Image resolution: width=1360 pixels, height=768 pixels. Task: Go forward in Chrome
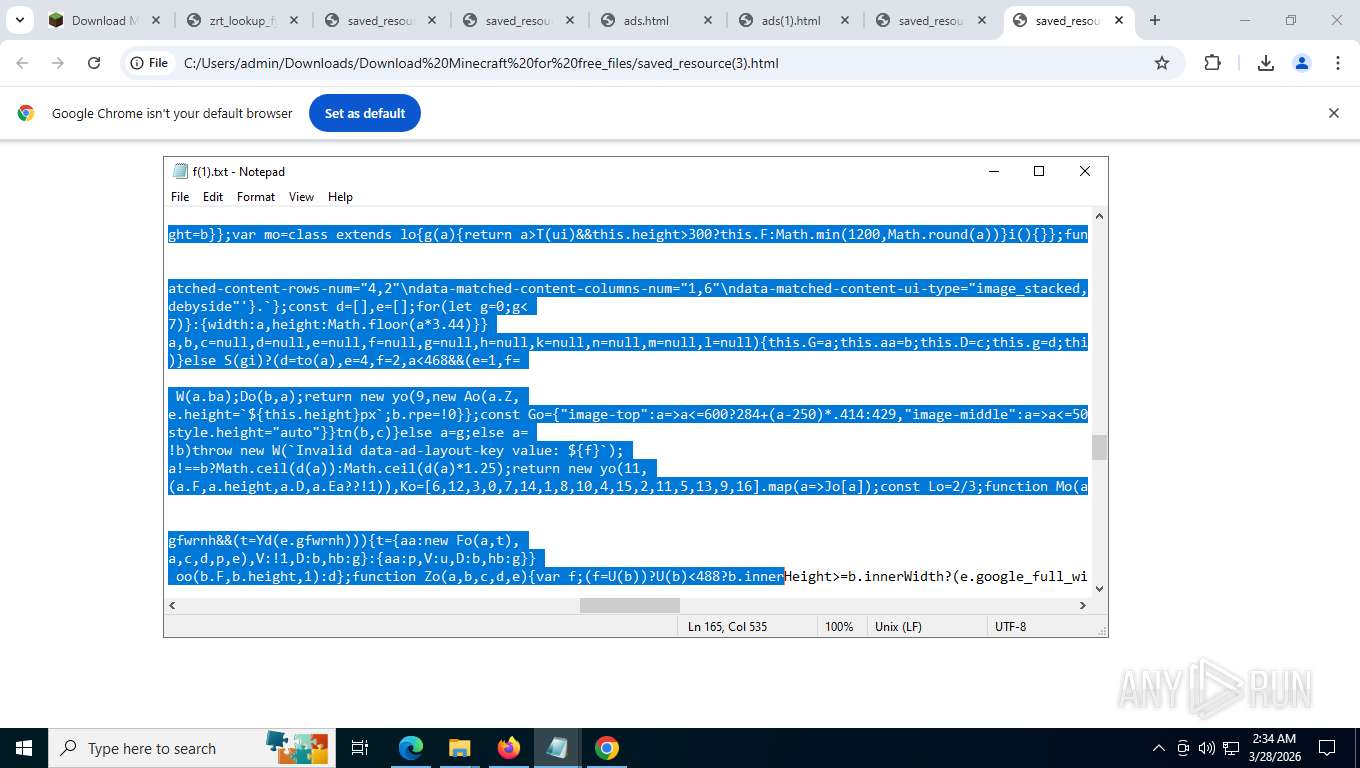pyautogui.click(x=58, y=63)
